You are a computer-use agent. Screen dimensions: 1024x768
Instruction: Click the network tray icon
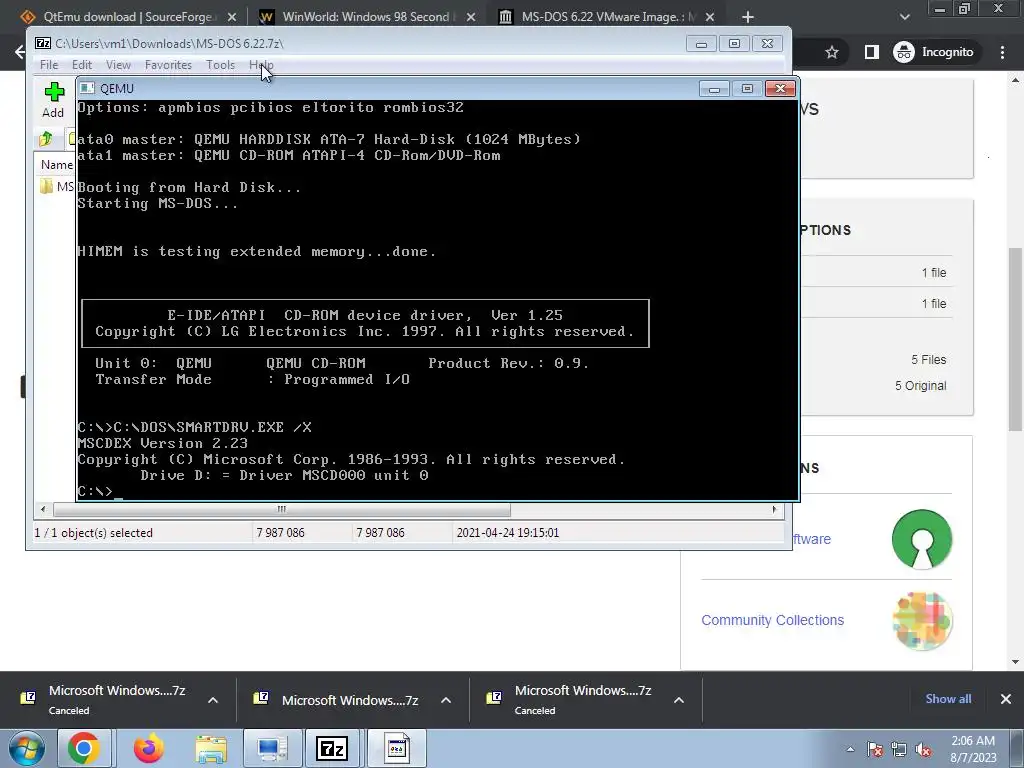click(x=899, y=749)
